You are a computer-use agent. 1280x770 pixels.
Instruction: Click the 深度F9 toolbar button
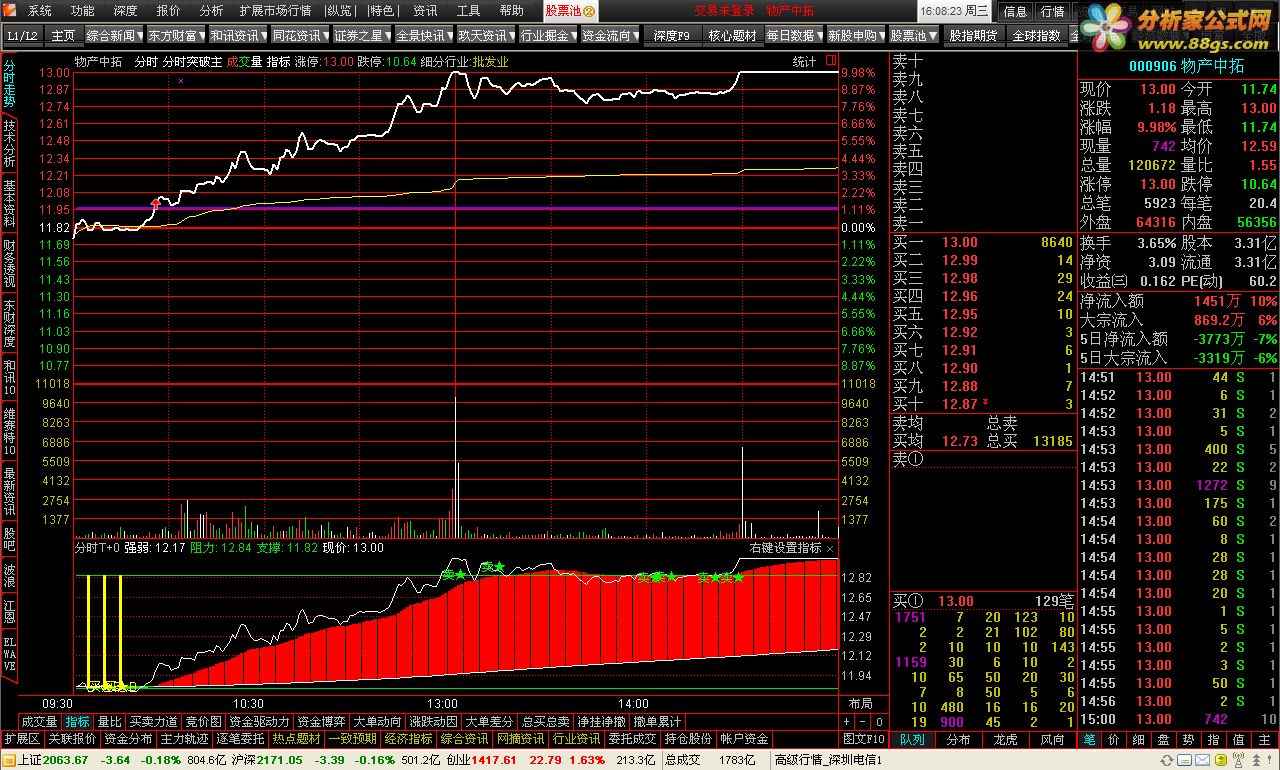[672, 36]
